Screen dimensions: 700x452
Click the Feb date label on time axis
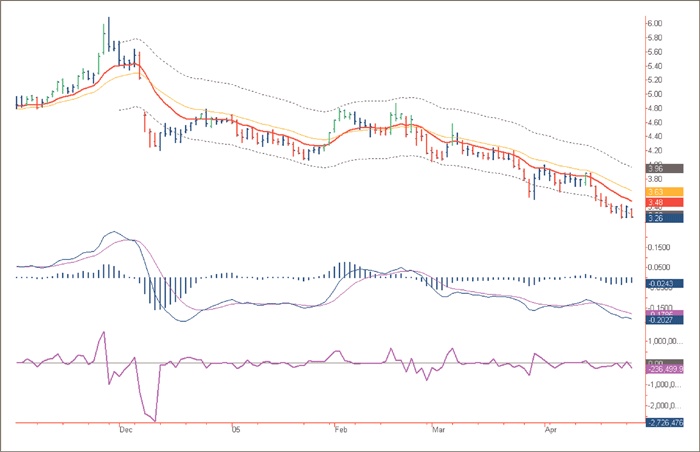[x=341, y=429]
